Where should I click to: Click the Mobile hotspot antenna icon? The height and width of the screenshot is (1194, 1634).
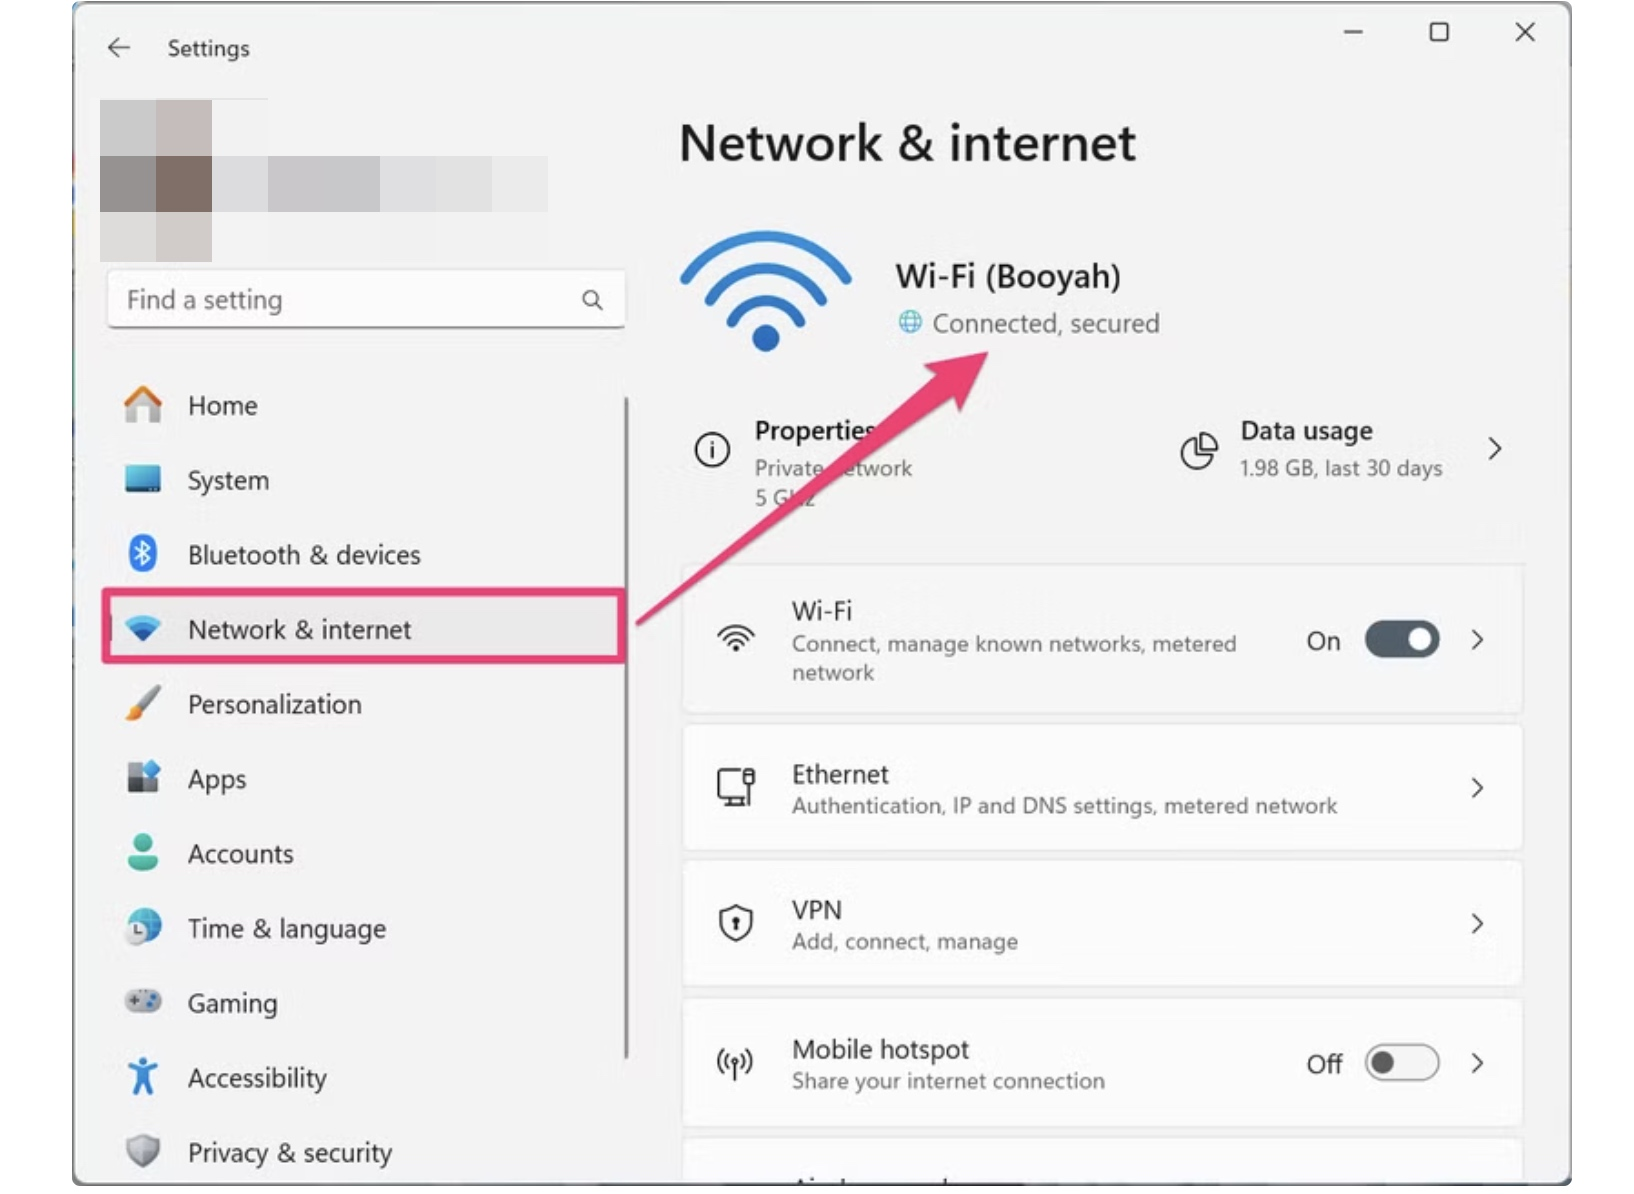[735, 1063]
